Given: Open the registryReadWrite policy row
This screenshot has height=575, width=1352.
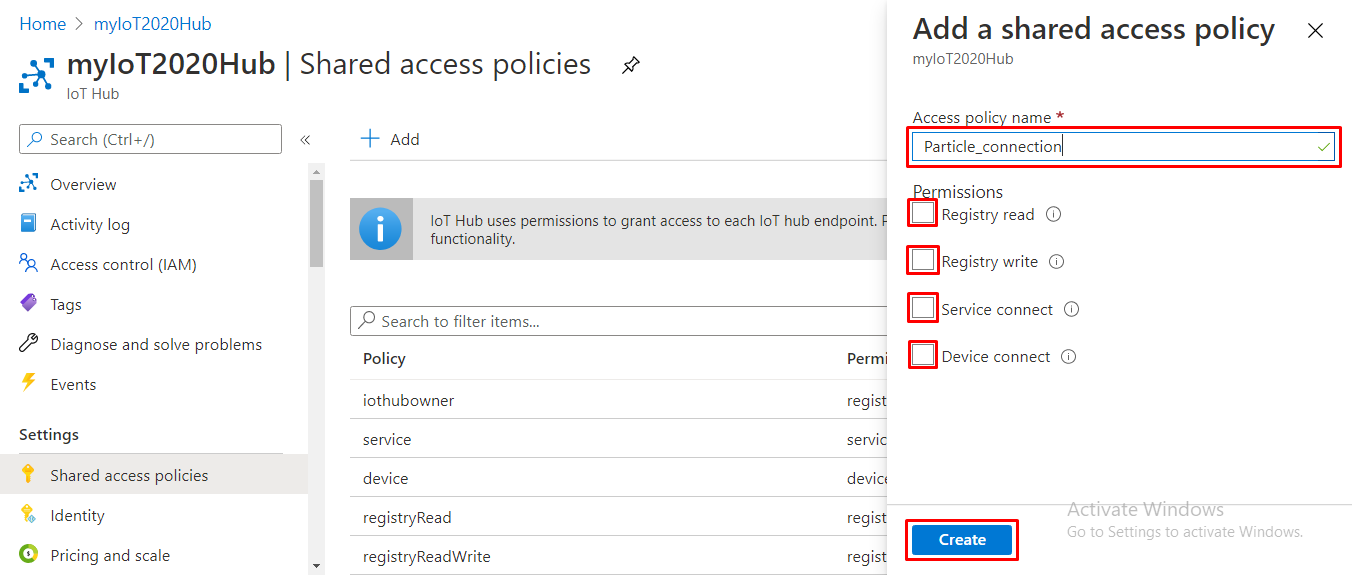Looking at the screenshot, I should (x=427, y=556).
